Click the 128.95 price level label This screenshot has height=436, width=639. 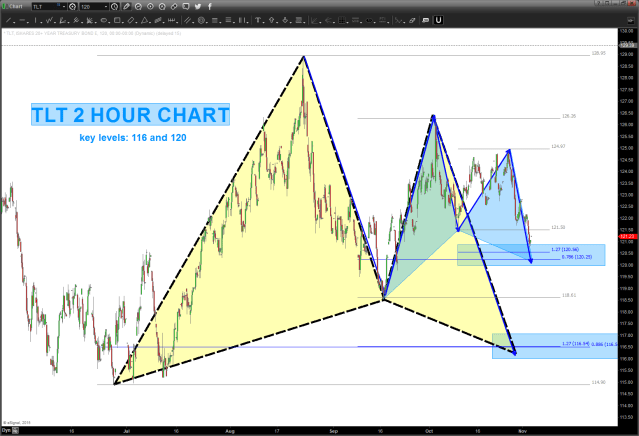[x=598, y=53]
